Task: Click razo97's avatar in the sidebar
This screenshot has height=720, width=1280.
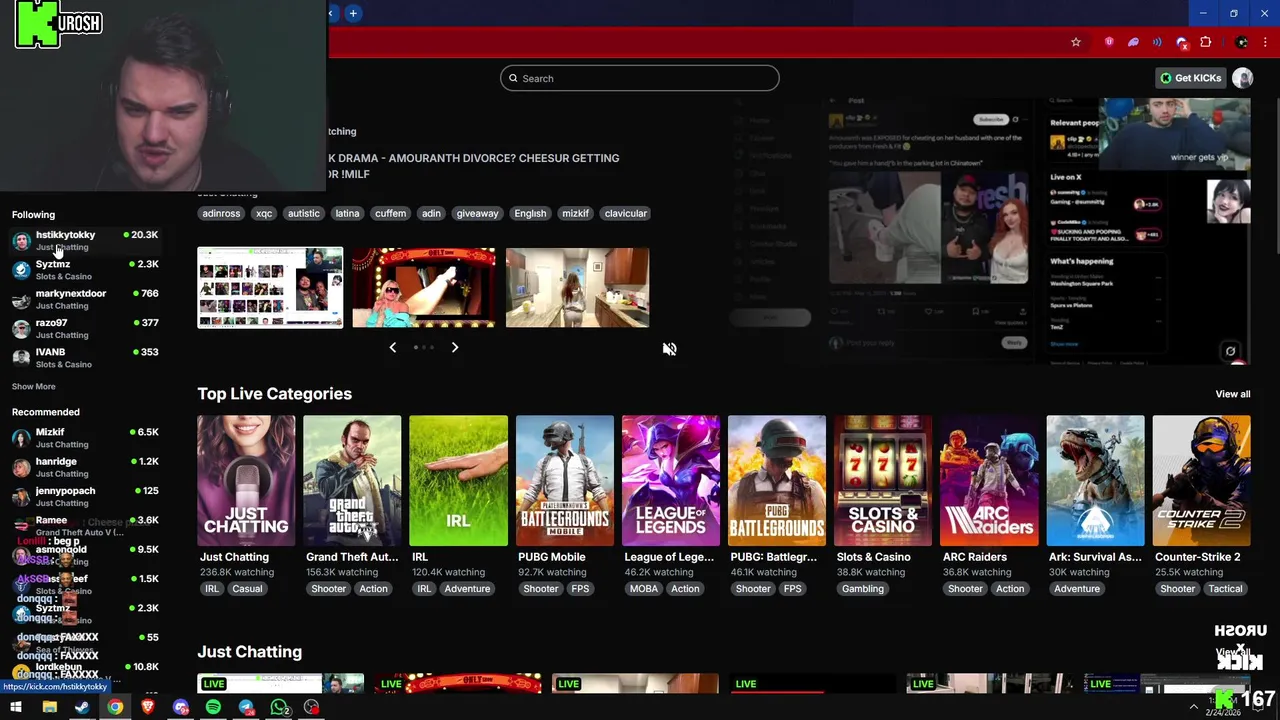Action: pyautogui.click(x=21, y=329)
